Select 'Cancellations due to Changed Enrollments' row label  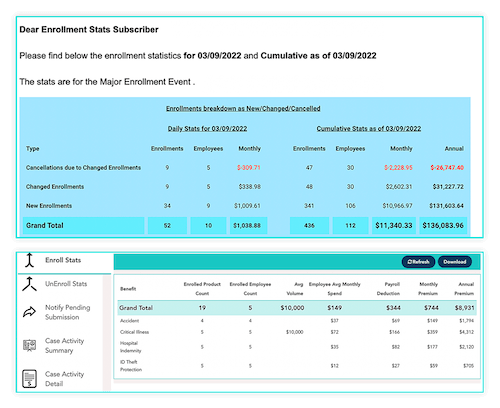pyautogui.click(x=83, y=167)
